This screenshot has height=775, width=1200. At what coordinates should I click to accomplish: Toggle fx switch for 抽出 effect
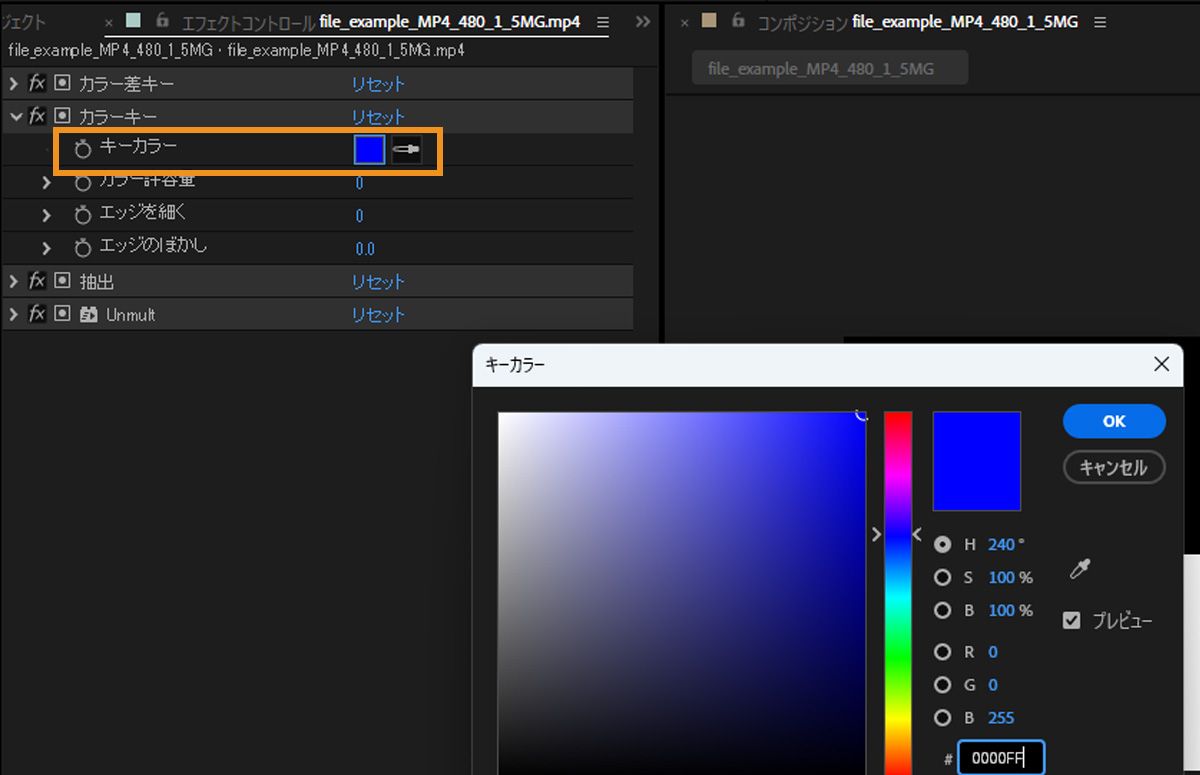[x=38, y=281]
